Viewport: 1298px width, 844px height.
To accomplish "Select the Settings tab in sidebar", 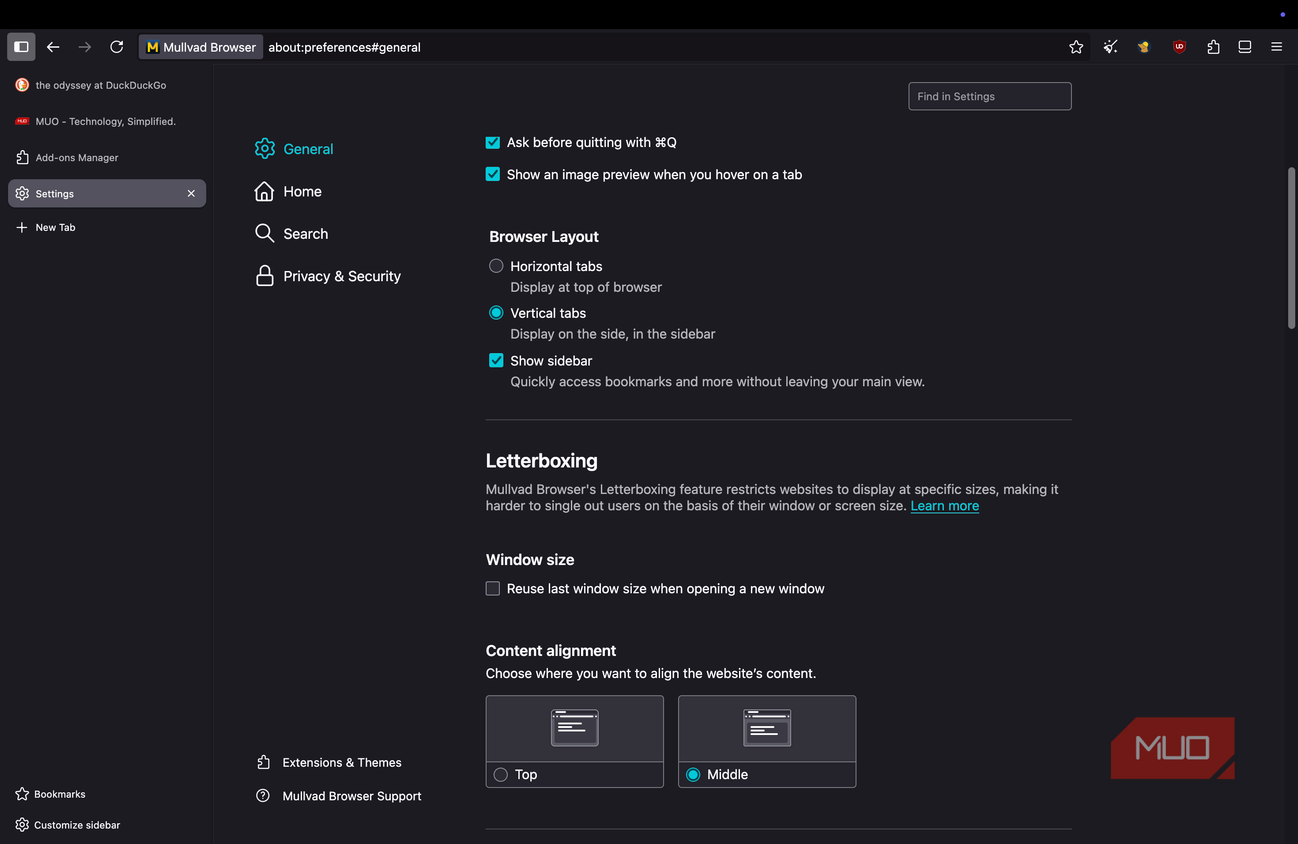I will (107, 193).
